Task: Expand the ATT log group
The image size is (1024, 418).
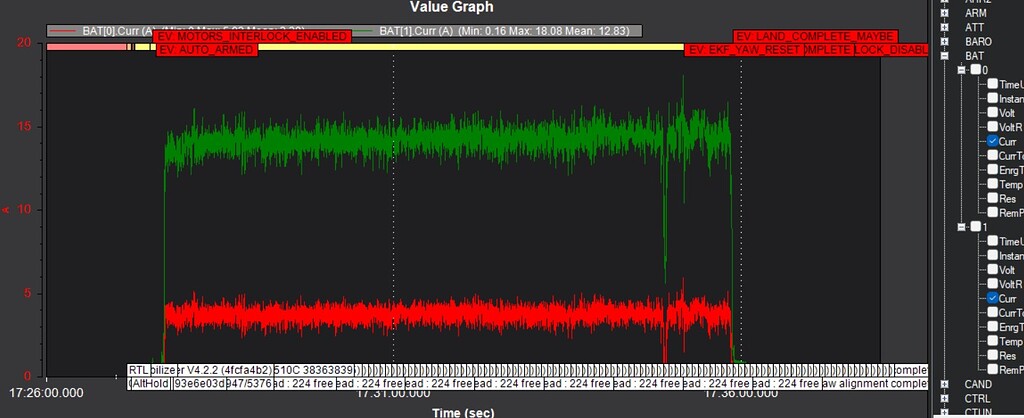Action: pos(945,28)
